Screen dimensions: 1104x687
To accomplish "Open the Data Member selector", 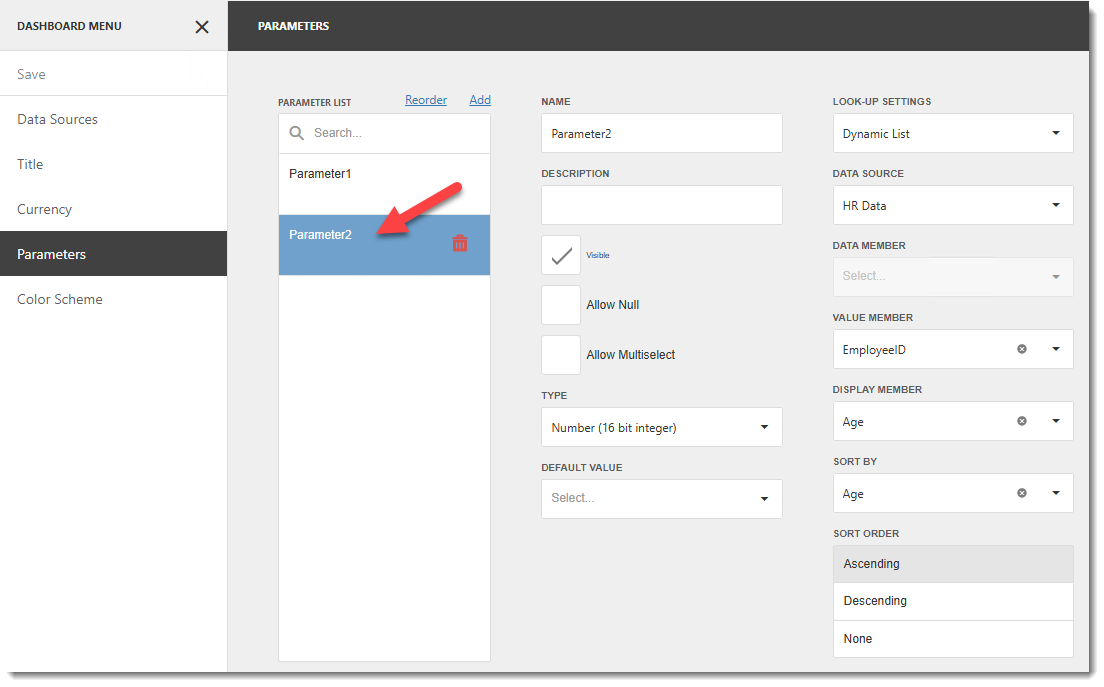I will (x=1055, y=277).
